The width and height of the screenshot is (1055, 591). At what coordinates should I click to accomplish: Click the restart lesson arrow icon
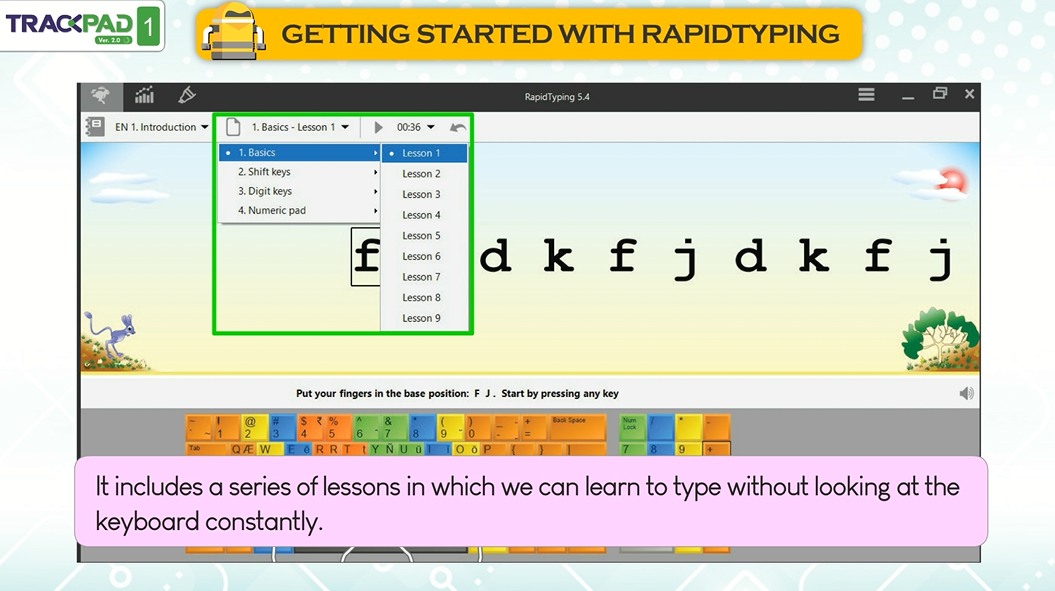[458, 127]
